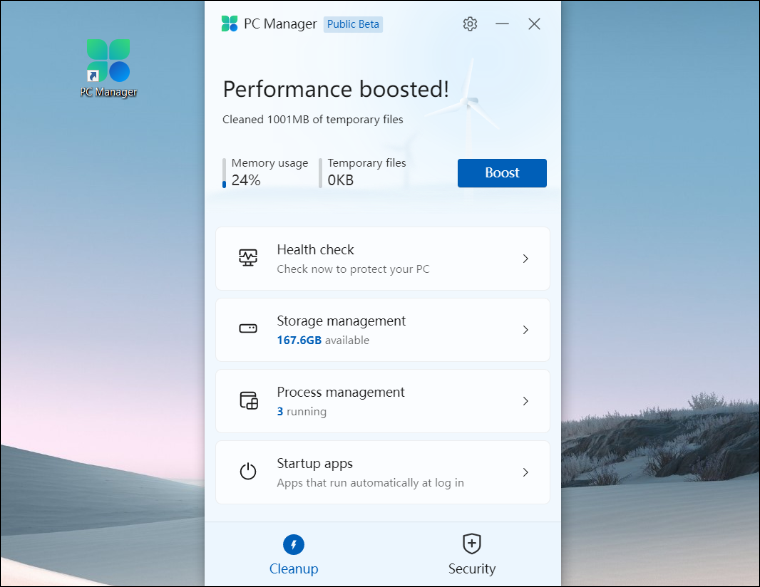Expand Process management with its chevron
This screenshot has width=760, height=587.
click(525, 401)
